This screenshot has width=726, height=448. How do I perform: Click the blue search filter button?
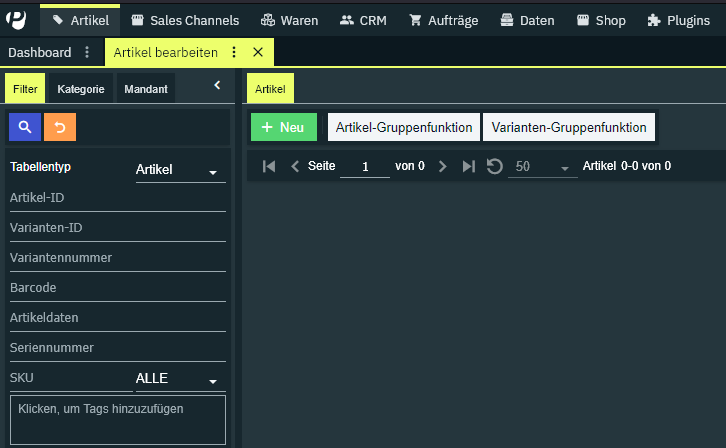(x=25, y=127)
